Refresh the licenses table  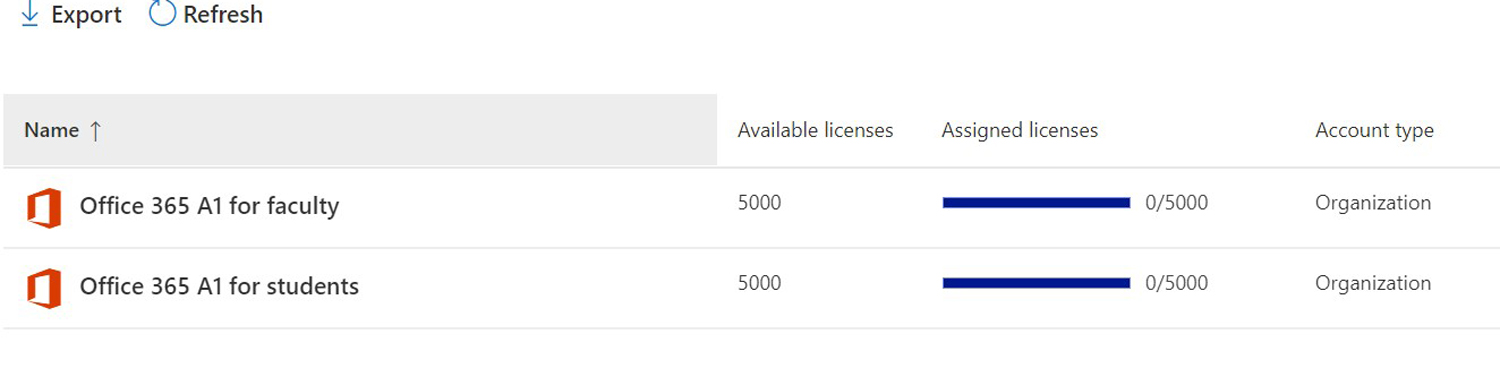coord(206,14)
